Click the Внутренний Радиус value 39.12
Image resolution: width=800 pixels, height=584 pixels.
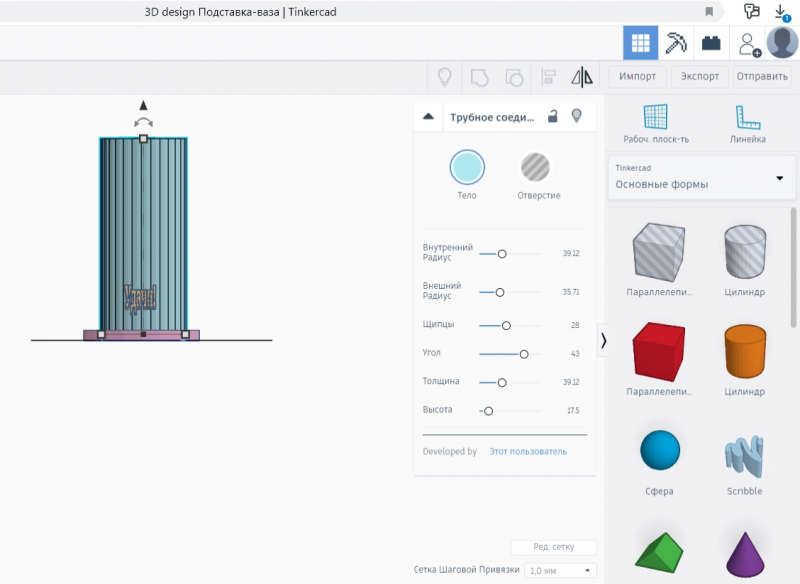coord(571,253)
